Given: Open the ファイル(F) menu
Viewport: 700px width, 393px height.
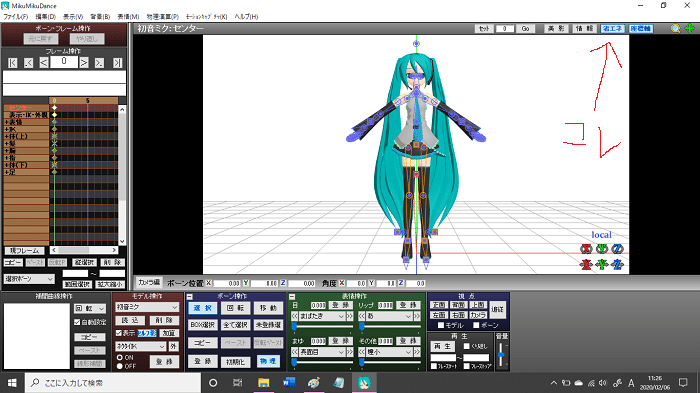Looking at the screenshot, I should click(x=16, y=17).
